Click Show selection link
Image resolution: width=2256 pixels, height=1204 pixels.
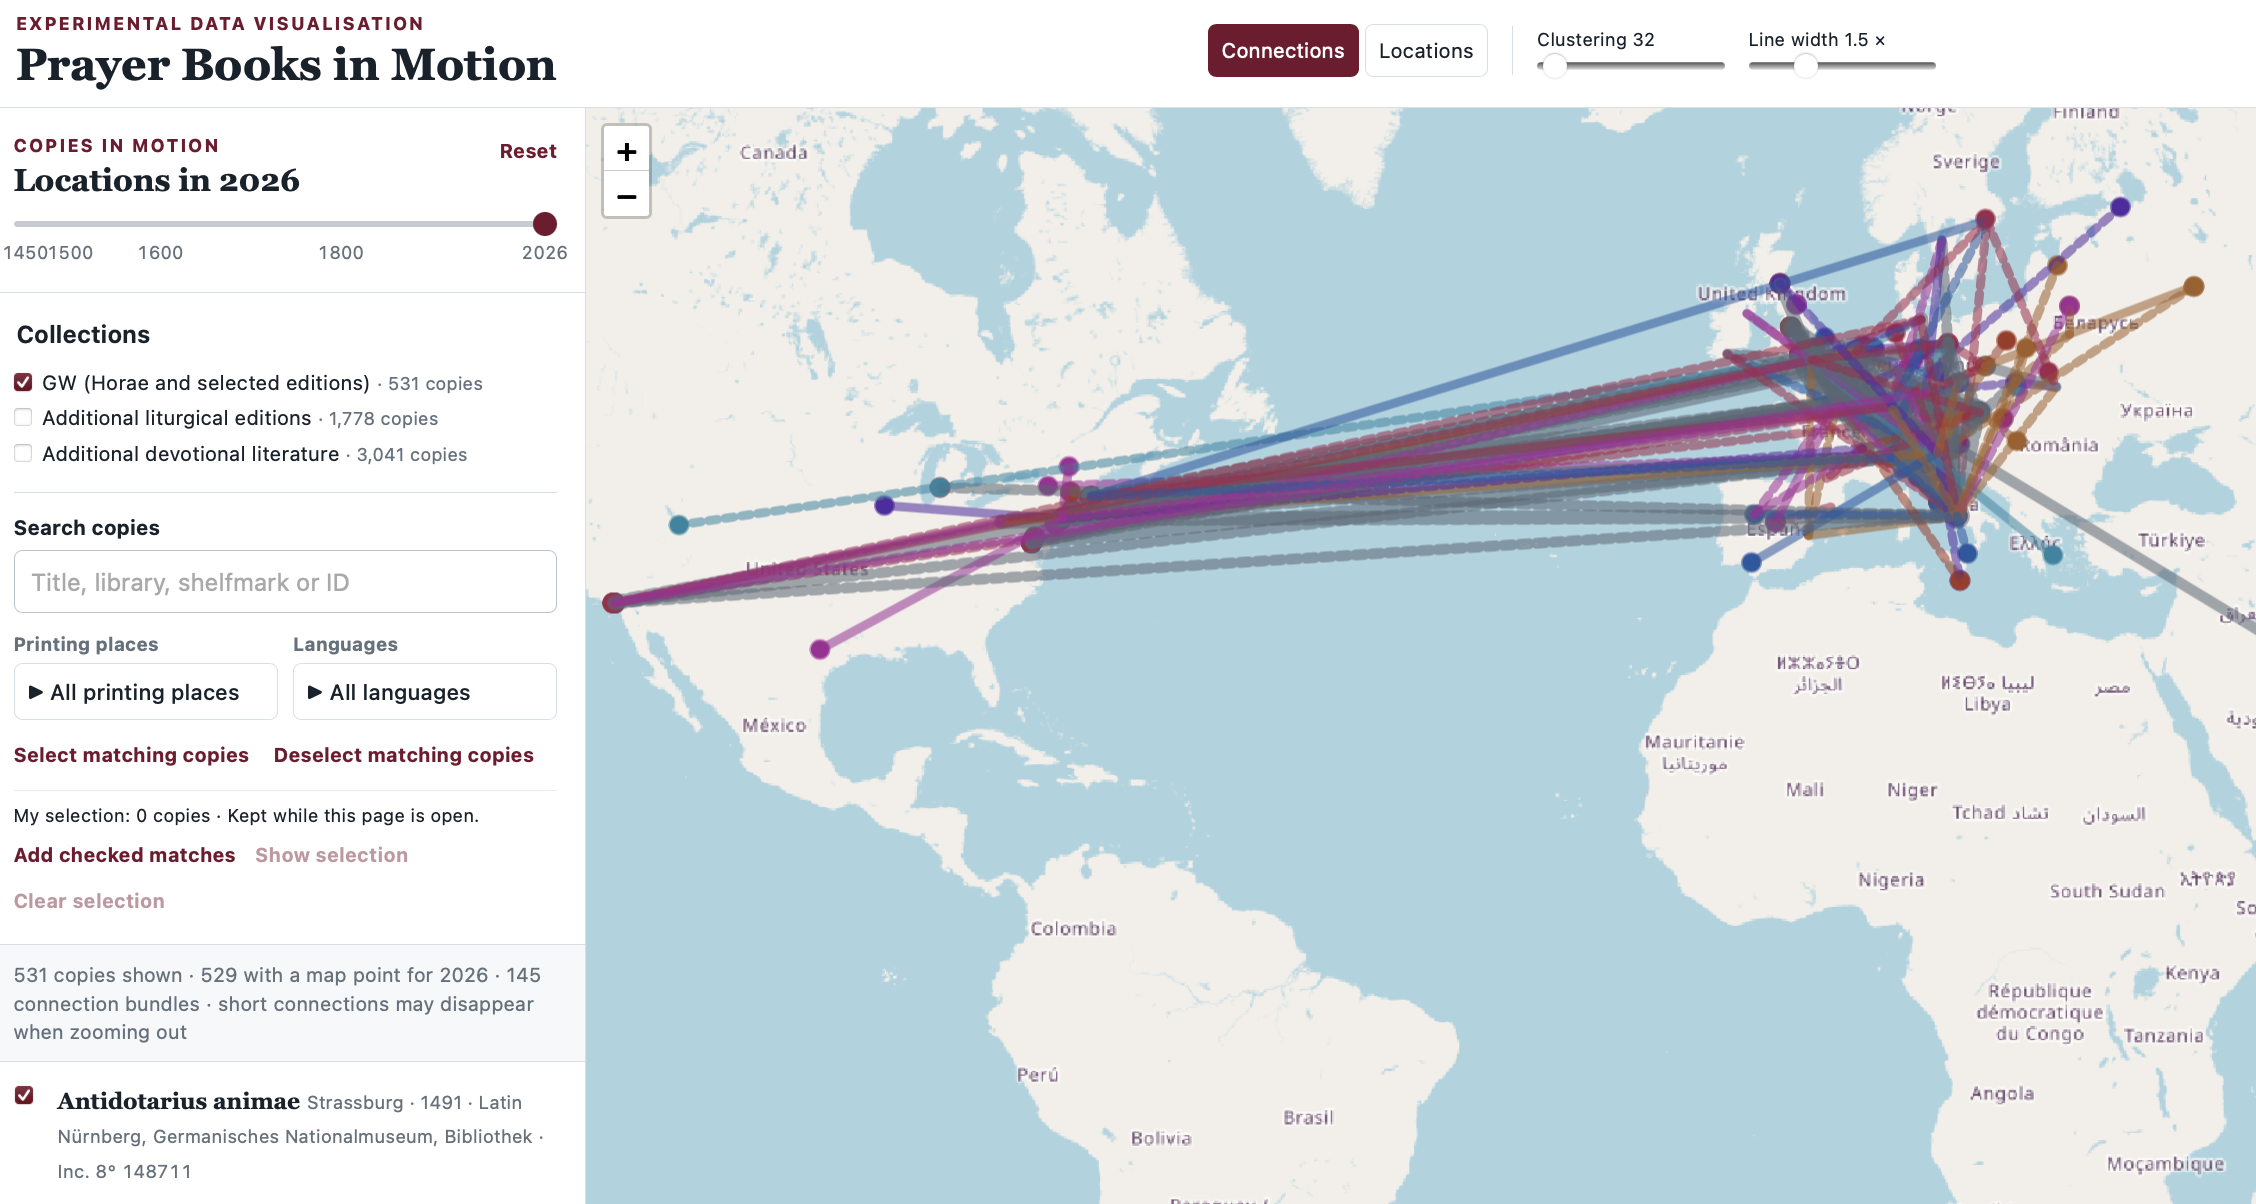[331, 855]
